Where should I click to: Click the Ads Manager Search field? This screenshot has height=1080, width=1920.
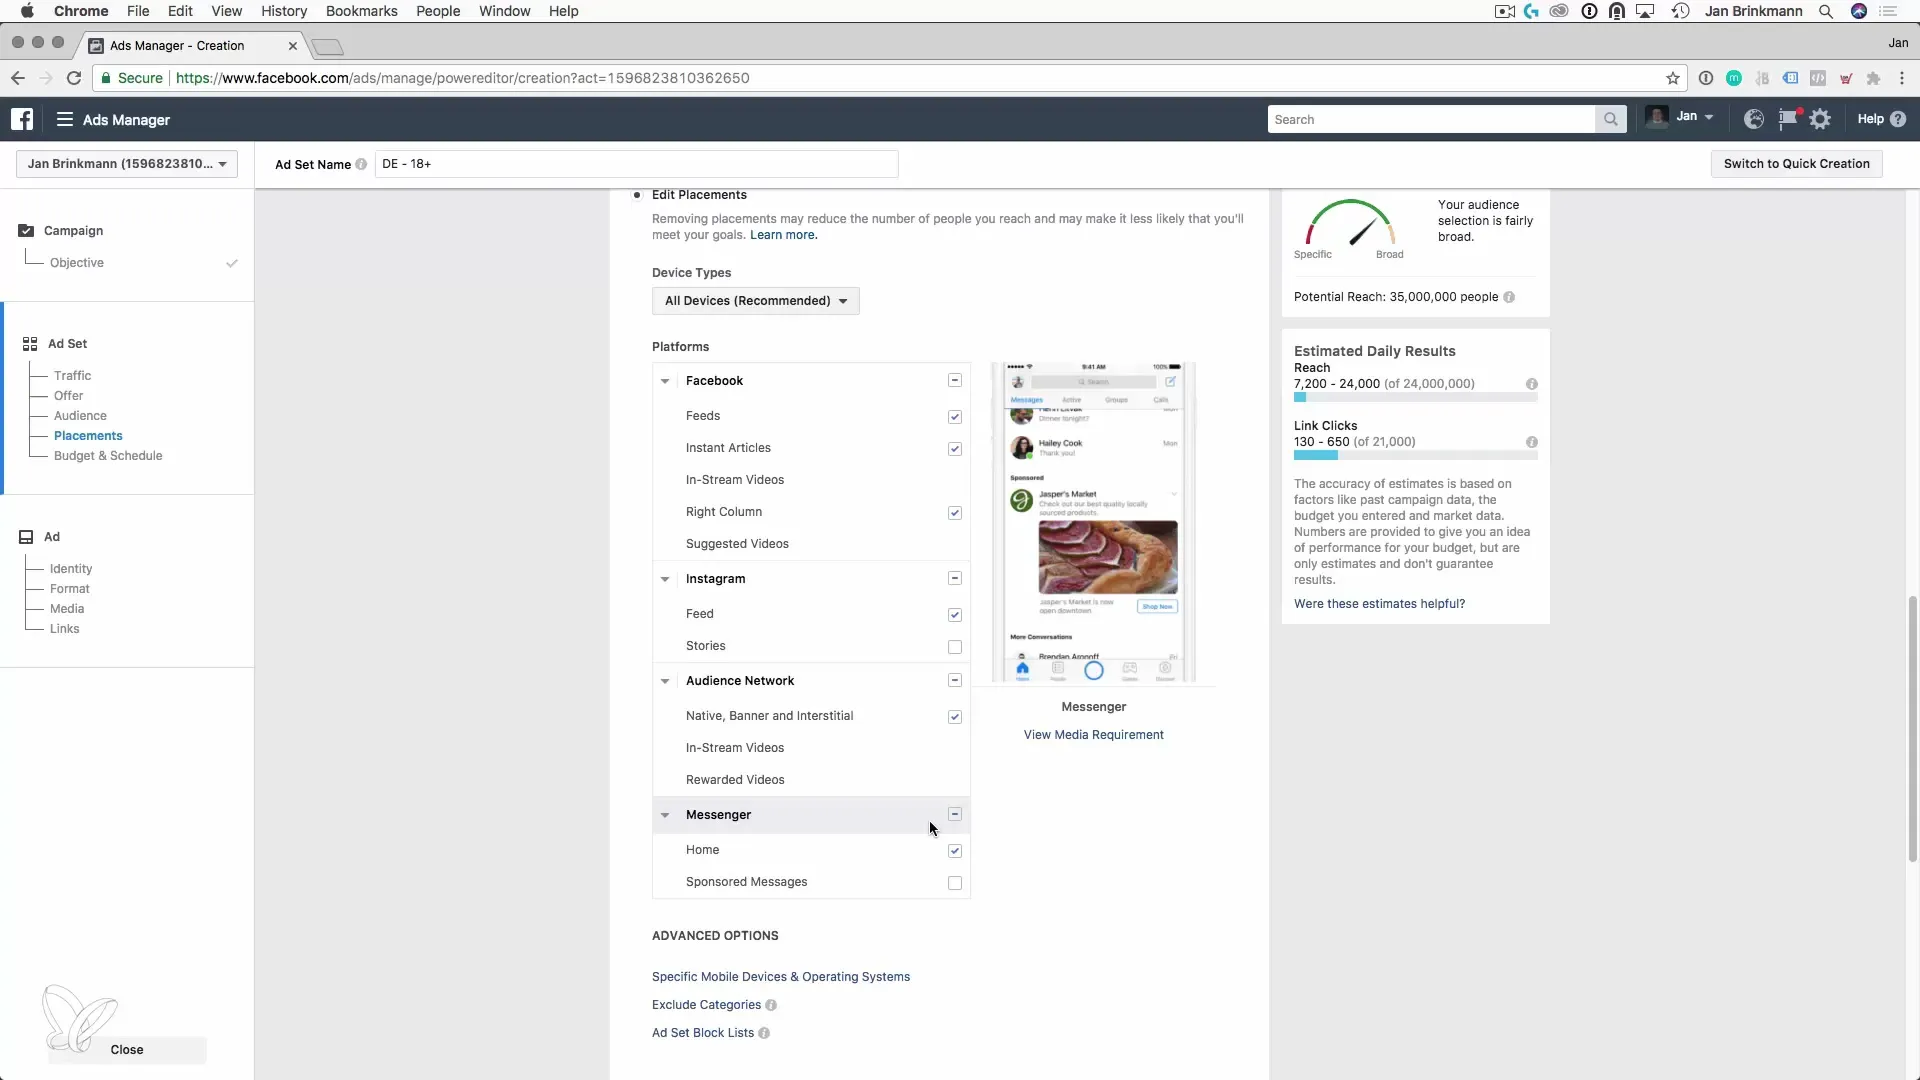click(x=1431, y=119)
